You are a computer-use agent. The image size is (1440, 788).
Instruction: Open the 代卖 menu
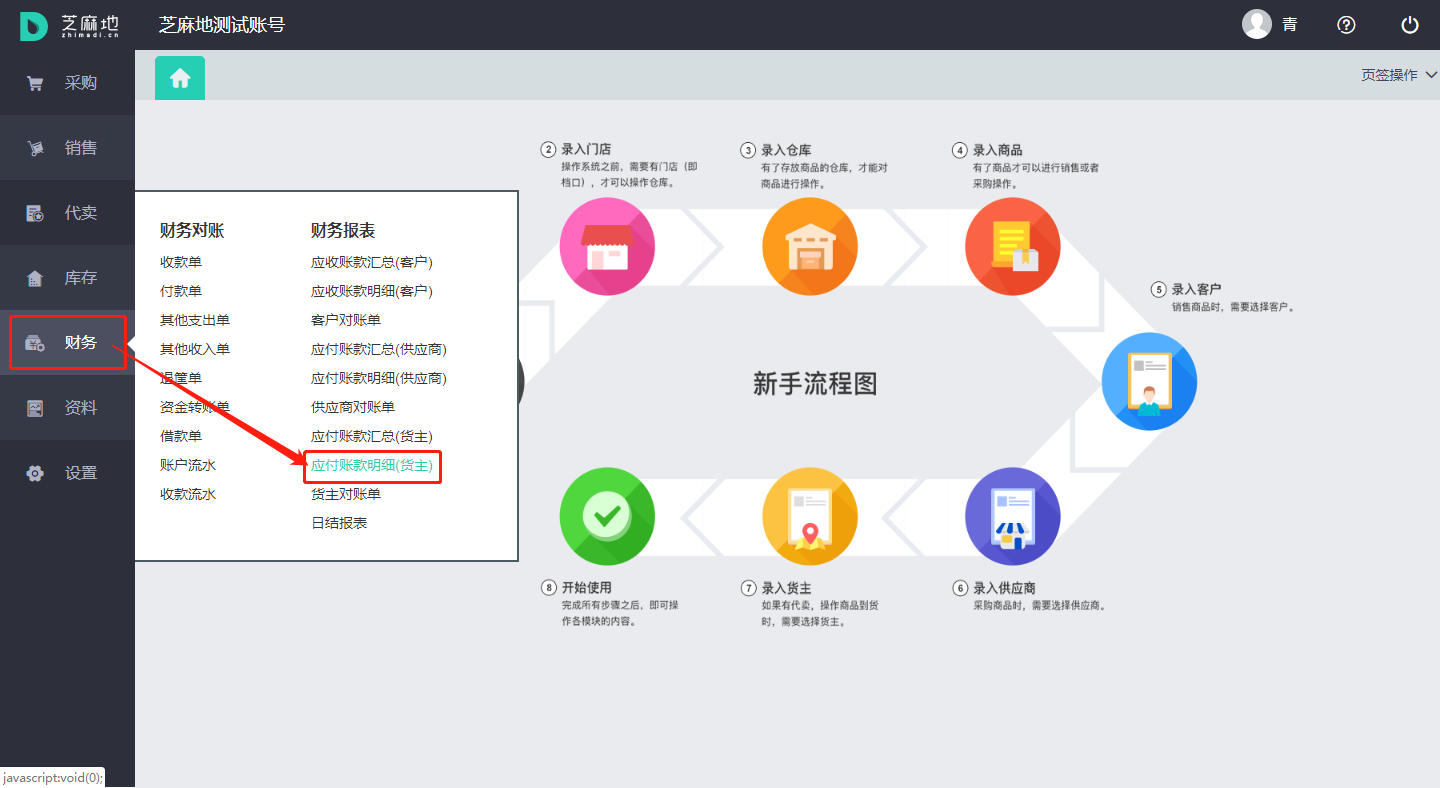click(67, 213)
